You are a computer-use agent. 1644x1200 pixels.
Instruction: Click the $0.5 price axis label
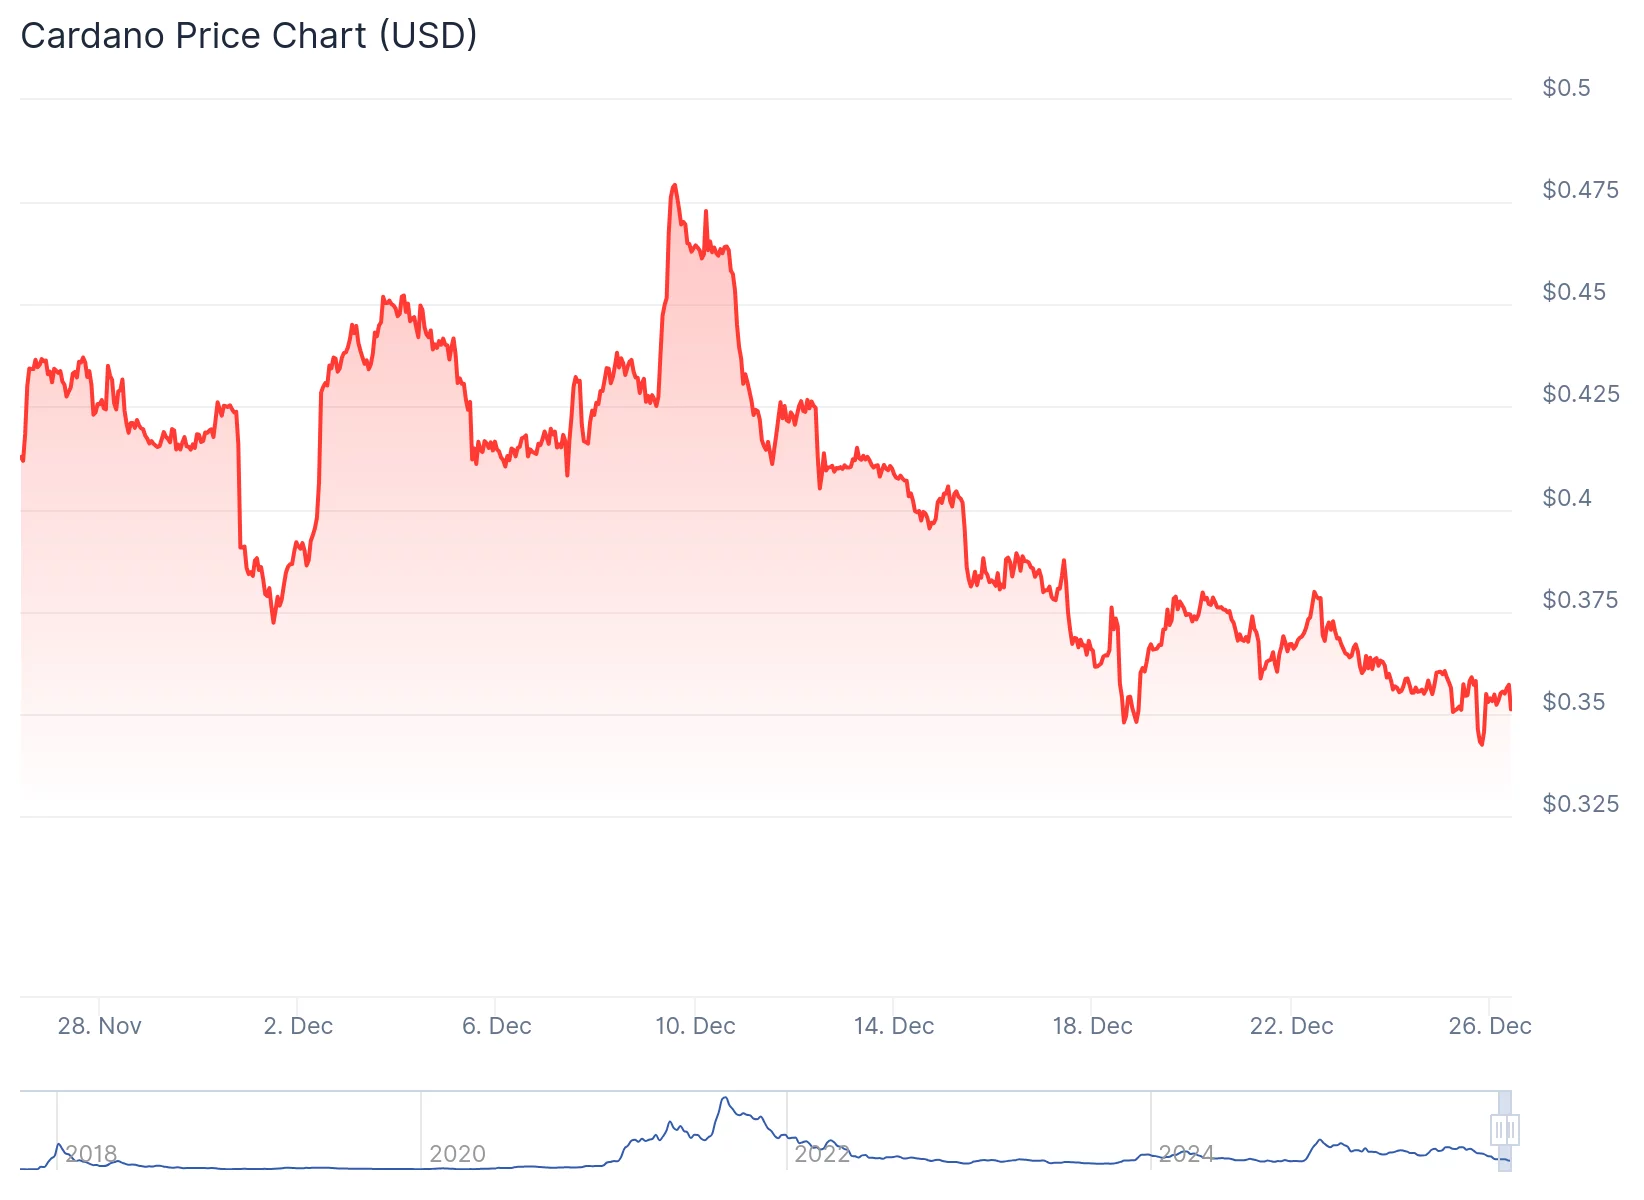click(1566, 88)
